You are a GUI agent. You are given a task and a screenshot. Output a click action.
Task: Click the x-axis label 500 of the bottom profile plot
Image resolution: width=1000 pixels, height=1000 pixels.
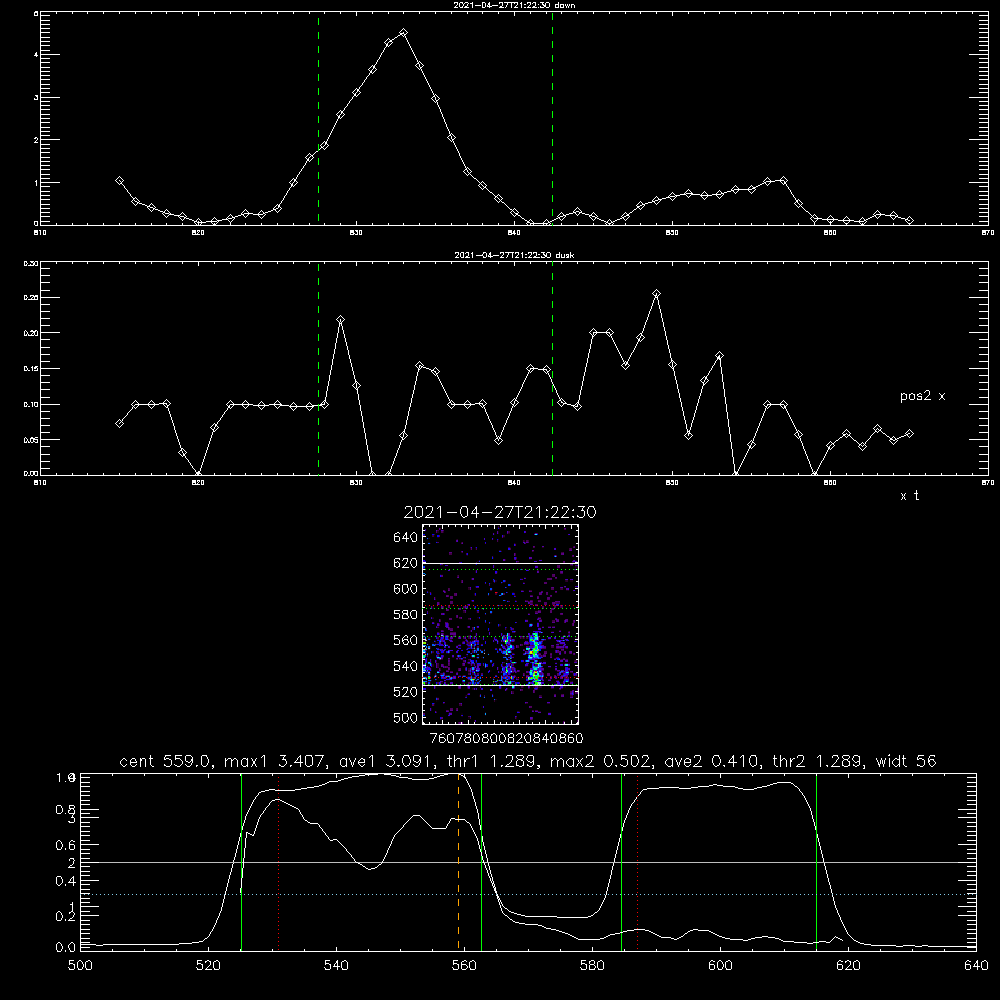[80, 965]
